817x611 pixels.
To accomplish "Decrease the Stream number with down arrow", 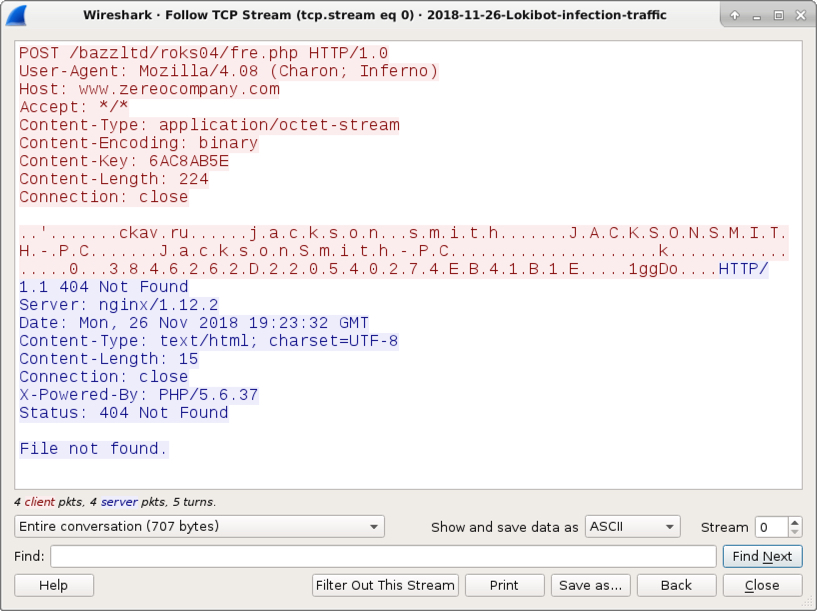I will click(795, 532).
